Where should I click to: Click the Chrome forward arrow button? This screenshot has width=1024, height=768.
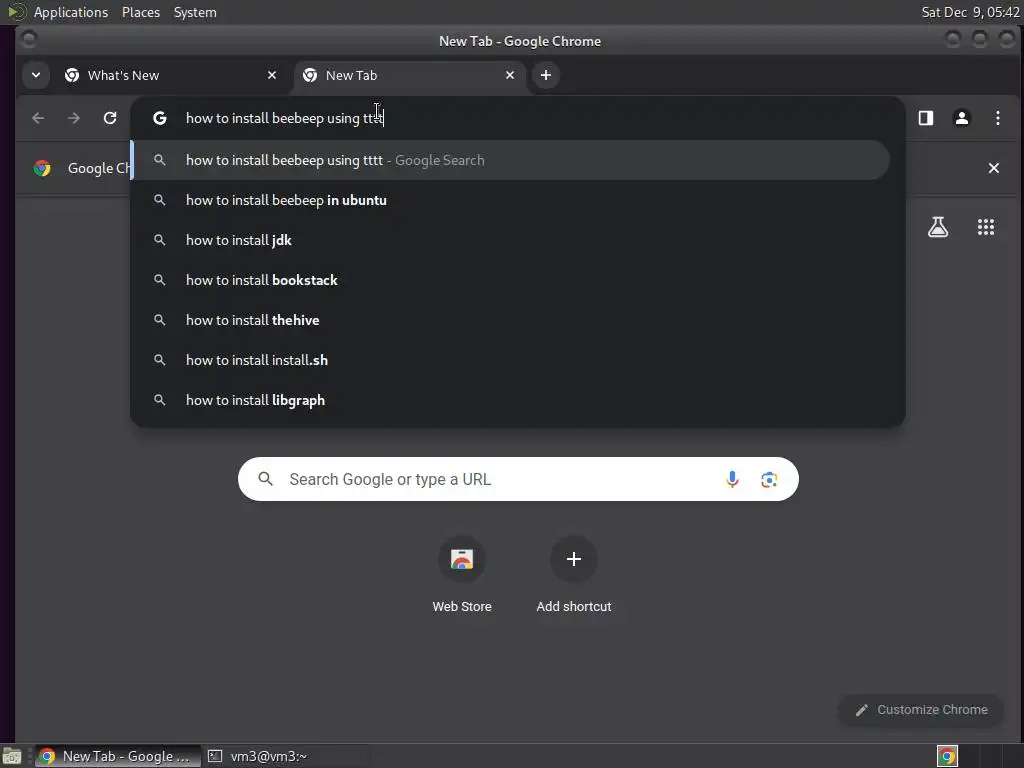(74, 118)
